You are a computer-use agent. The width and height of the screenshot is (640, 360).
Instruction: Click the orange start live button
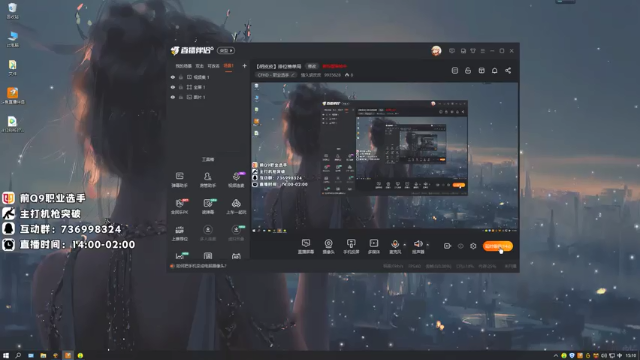(x=498, y=246)
